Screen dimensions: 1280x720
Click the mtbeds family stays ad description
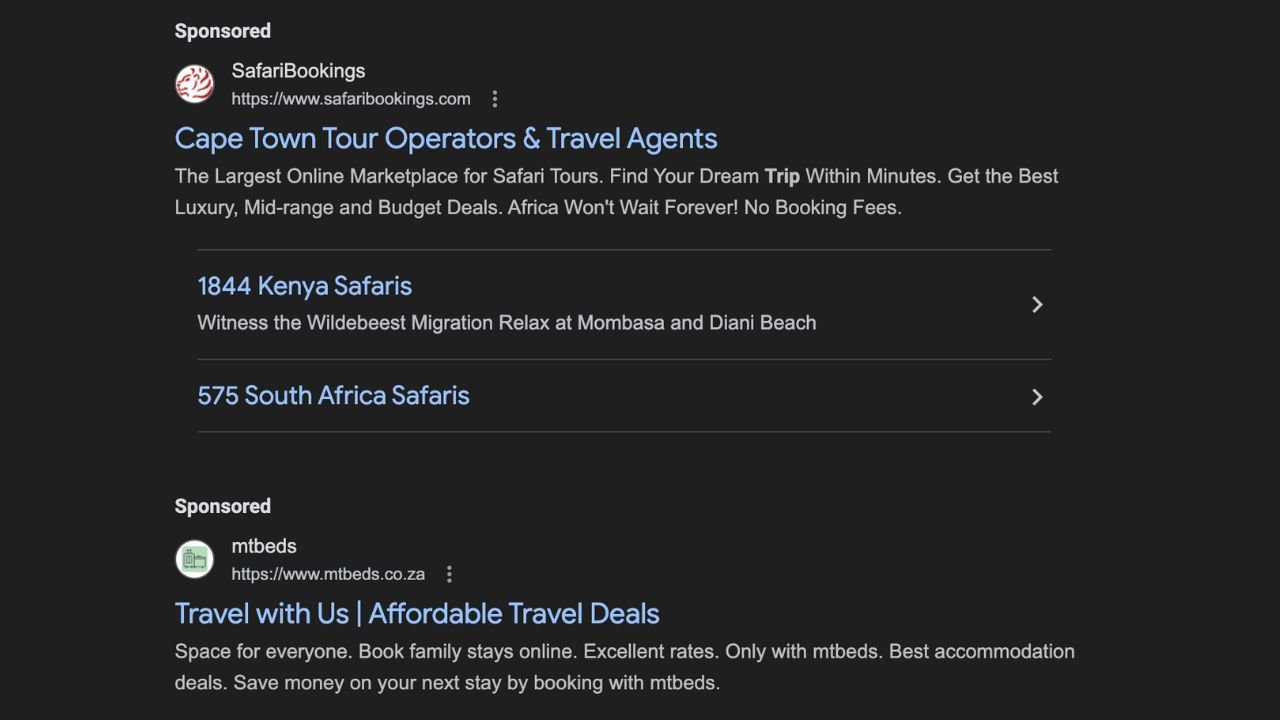coord(624,667)
